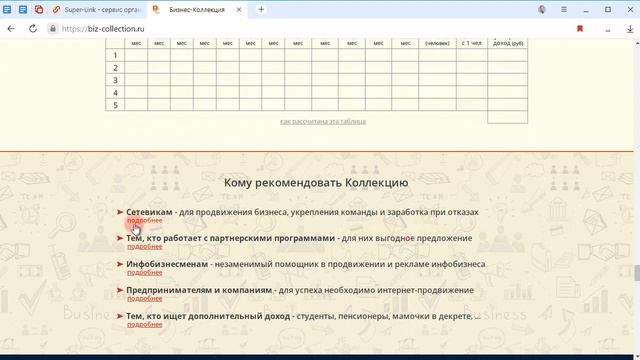
Task: Click the доход (руб) column header
Action: pos(508,43)
